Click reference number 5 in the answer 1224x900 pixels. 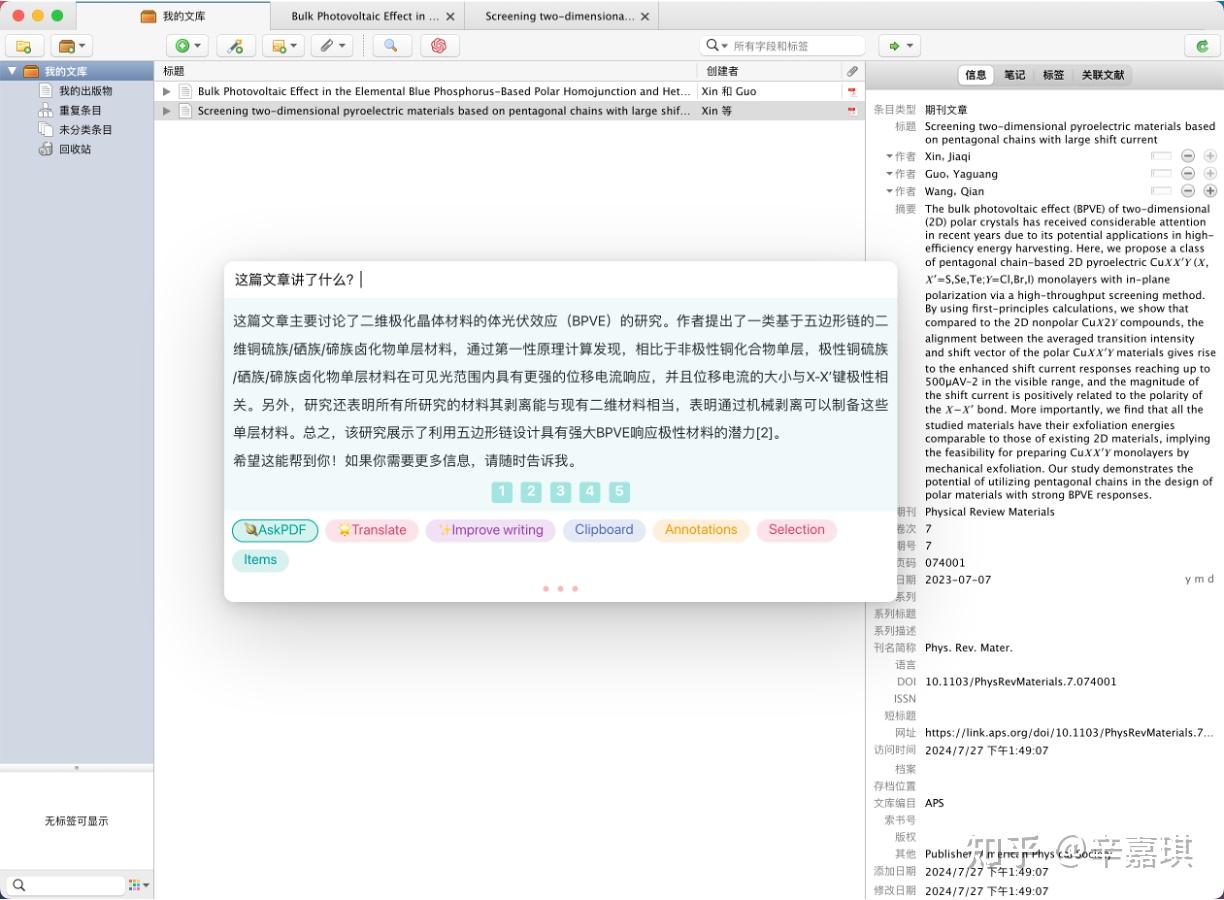tap(620, 492)
